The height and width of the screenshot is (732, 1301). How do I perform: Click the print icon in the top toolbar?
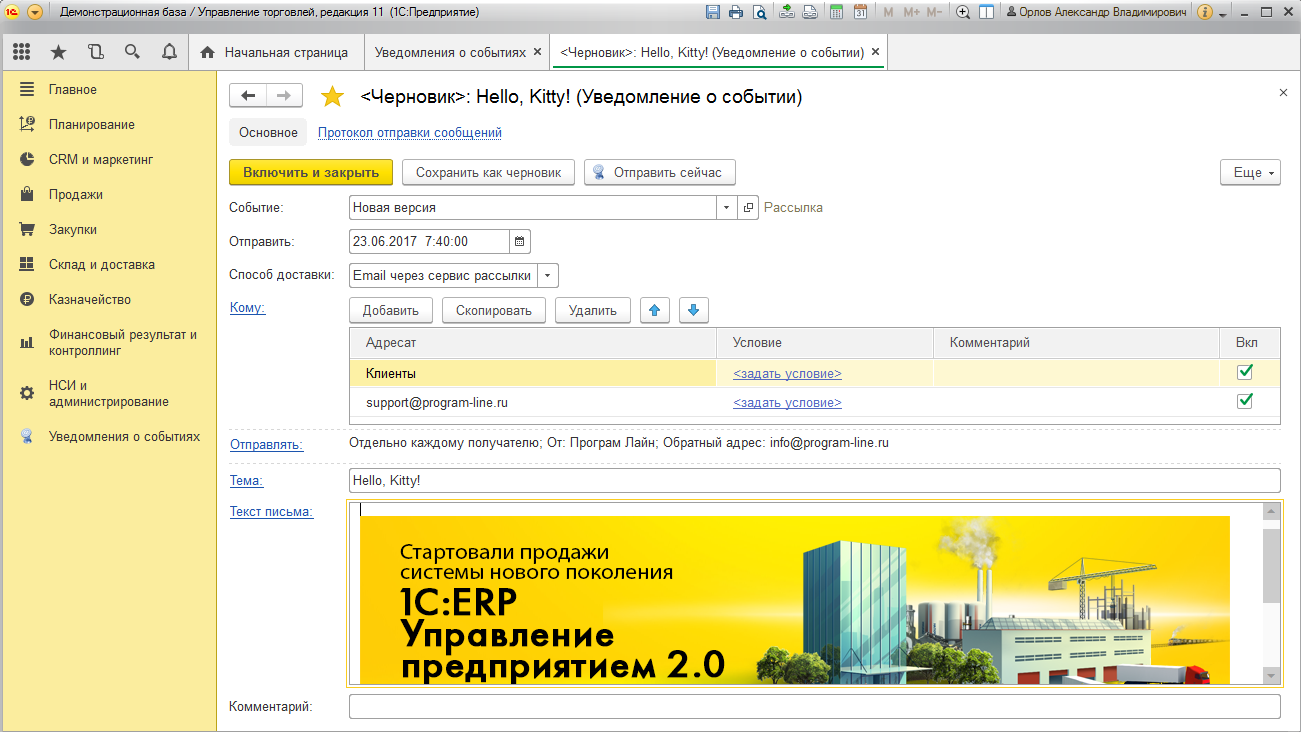(x=735, y=11)
